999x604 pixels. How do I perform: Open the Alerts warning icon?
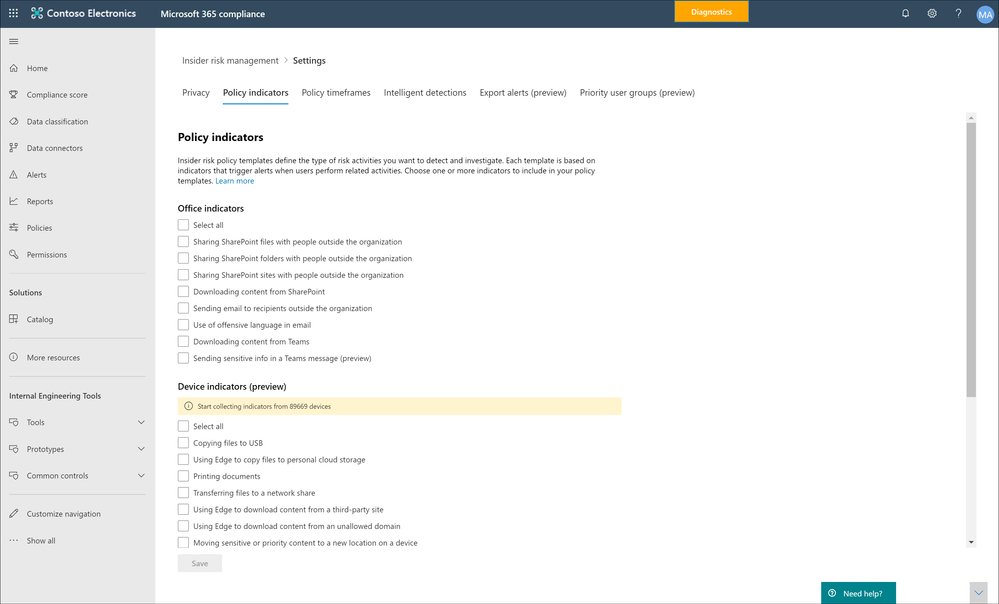click(x=14, y=175)
